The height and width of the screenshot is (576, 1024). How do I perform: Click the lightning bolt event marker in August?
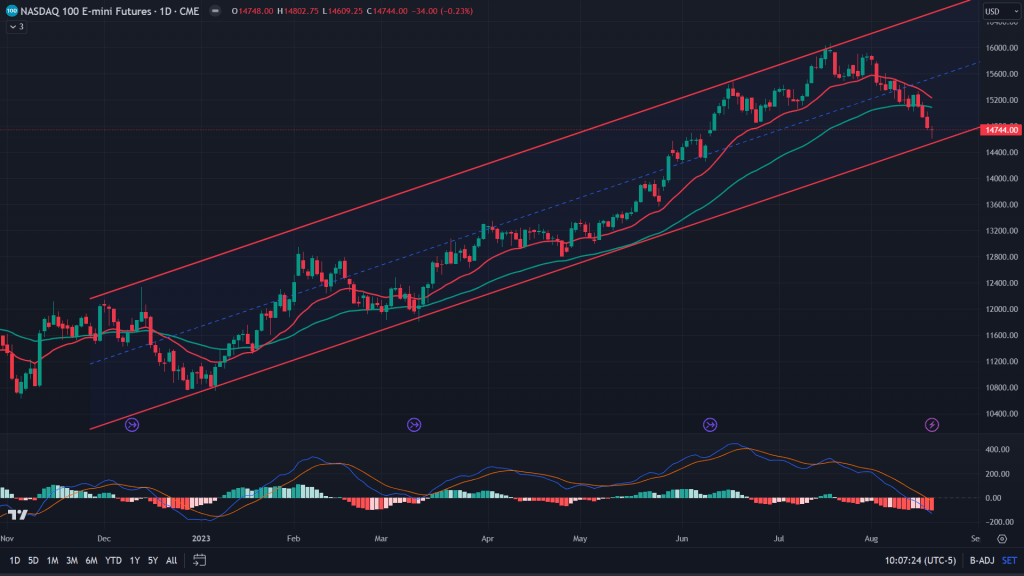point(932,425)
